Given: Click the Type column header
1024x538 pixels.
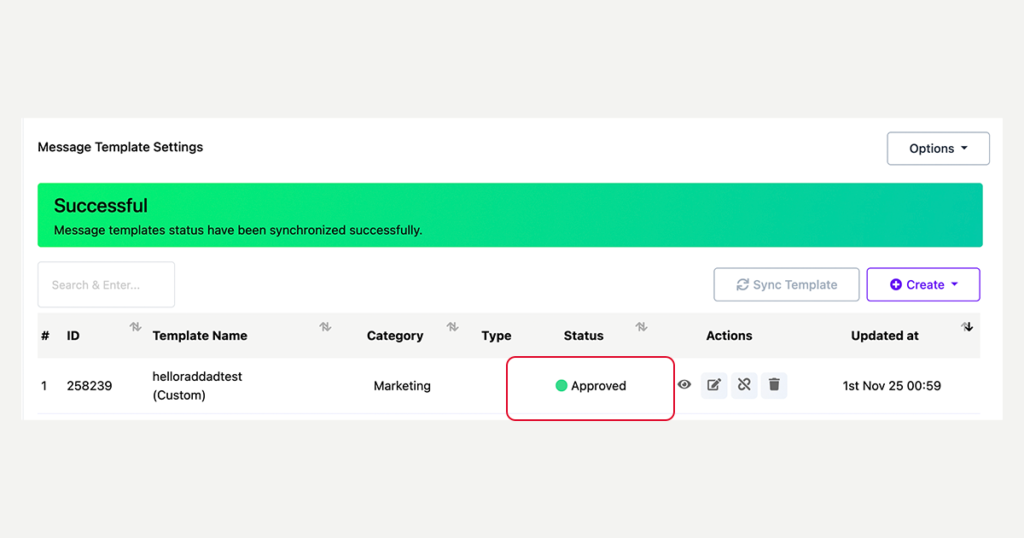Looking at the screenshot, I should pyautogui.click(x=496, y=336).
